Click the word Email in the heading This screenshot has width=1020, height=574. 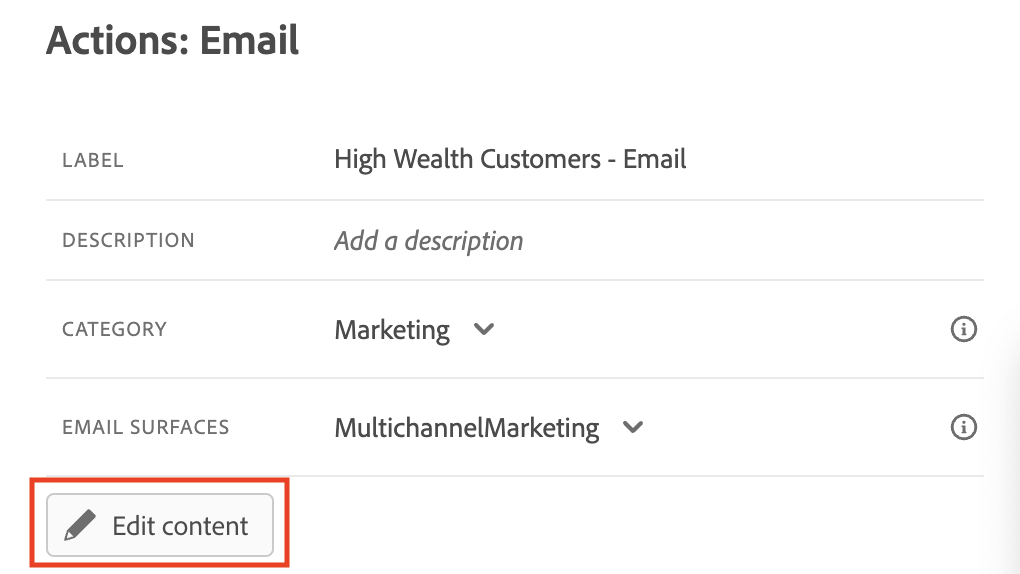pos(249,40)
